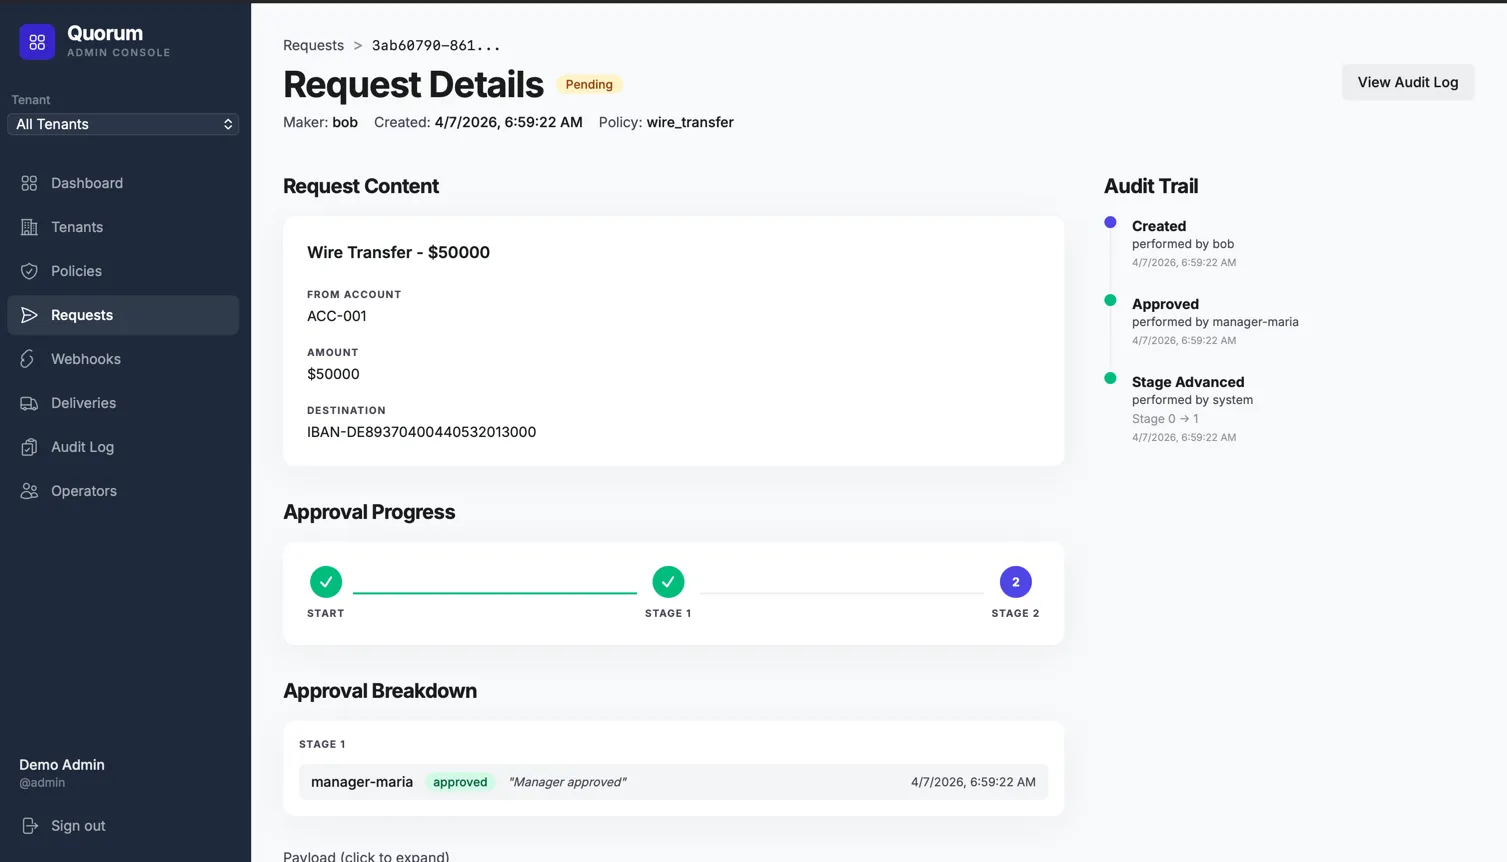
Task: Click the Policies shield icon
Action: point(29,271)
